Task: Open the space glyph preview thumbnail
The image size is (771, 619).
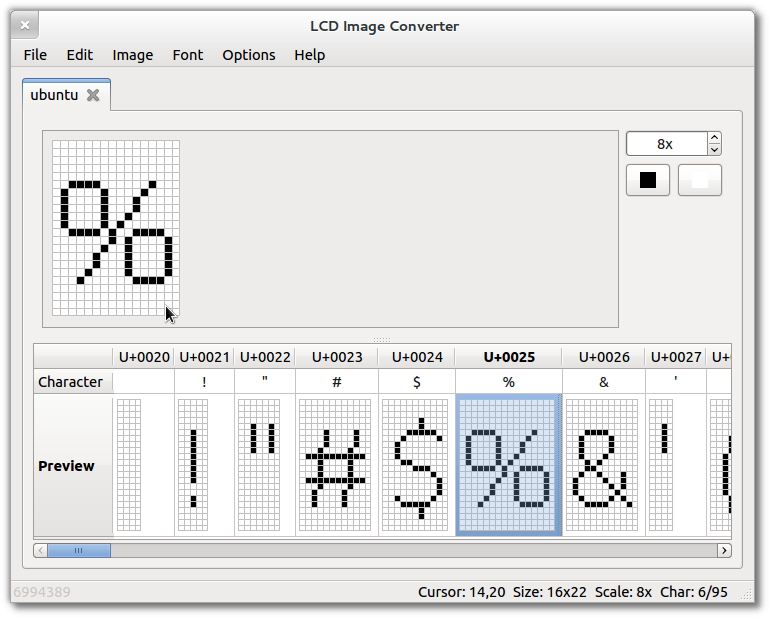Action: (129, 465)
